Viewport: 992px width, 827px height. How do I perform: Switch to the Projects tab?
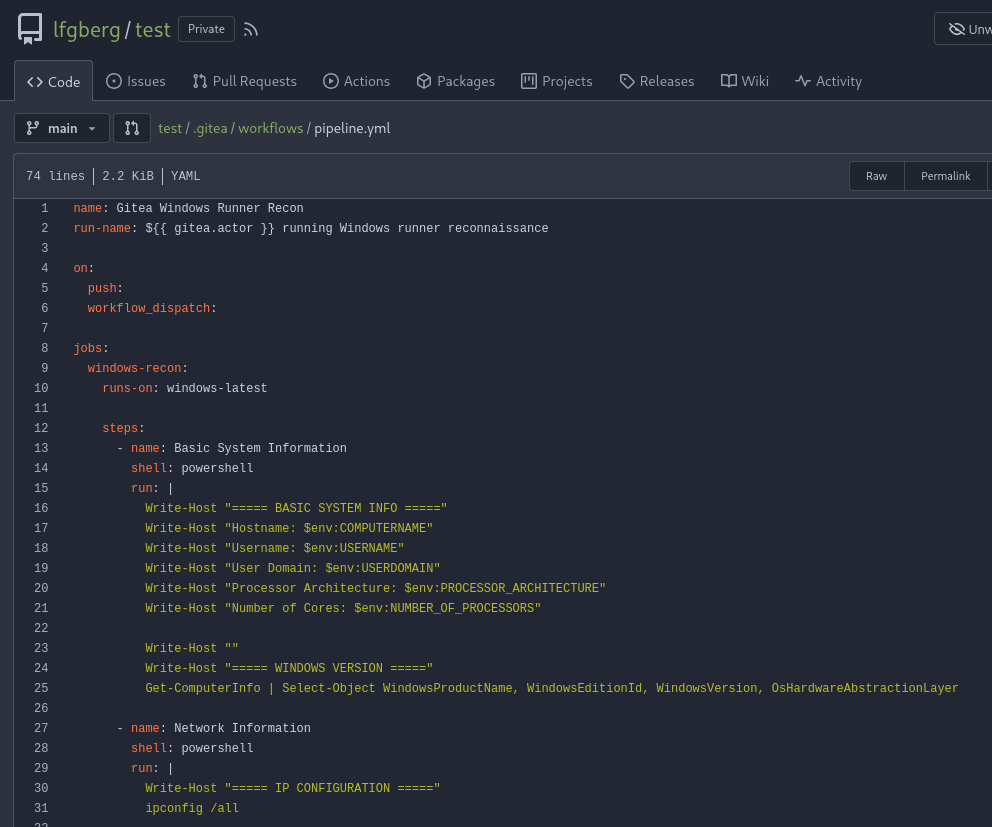click(556, 81)
